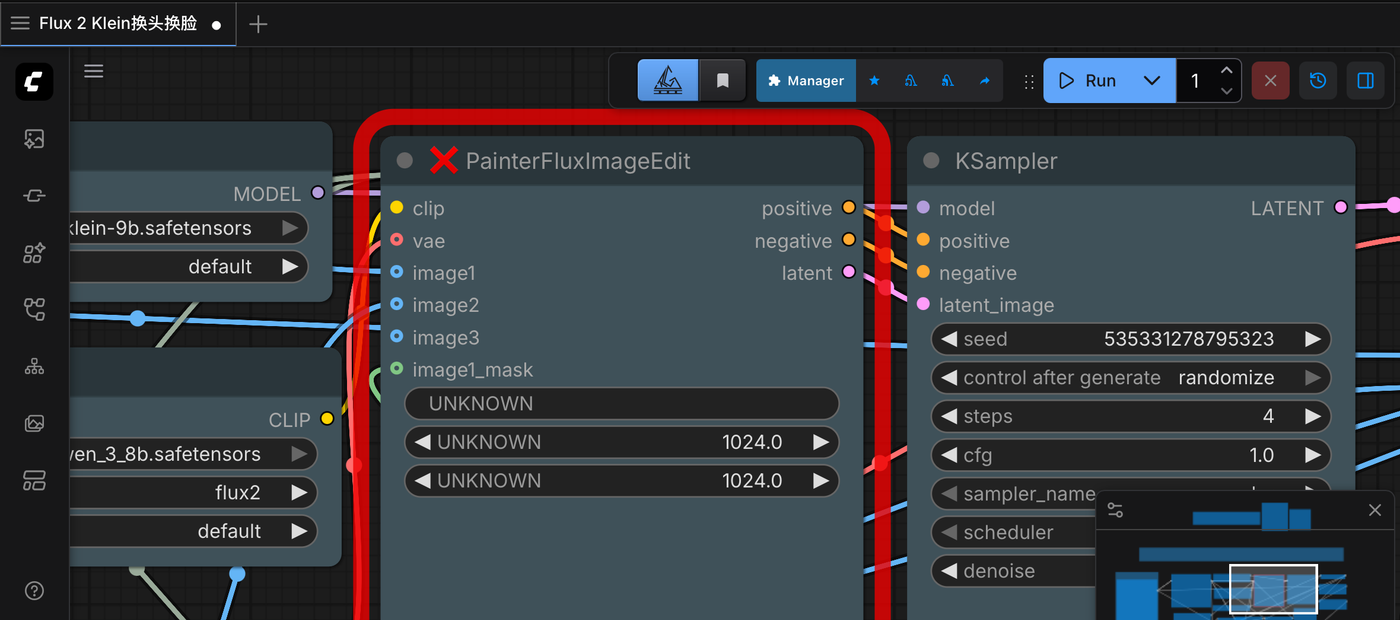The width and height of the screenshot is (1400, 620).
Task: Increase steps with its right arrow
Action: click(1313, 416)
